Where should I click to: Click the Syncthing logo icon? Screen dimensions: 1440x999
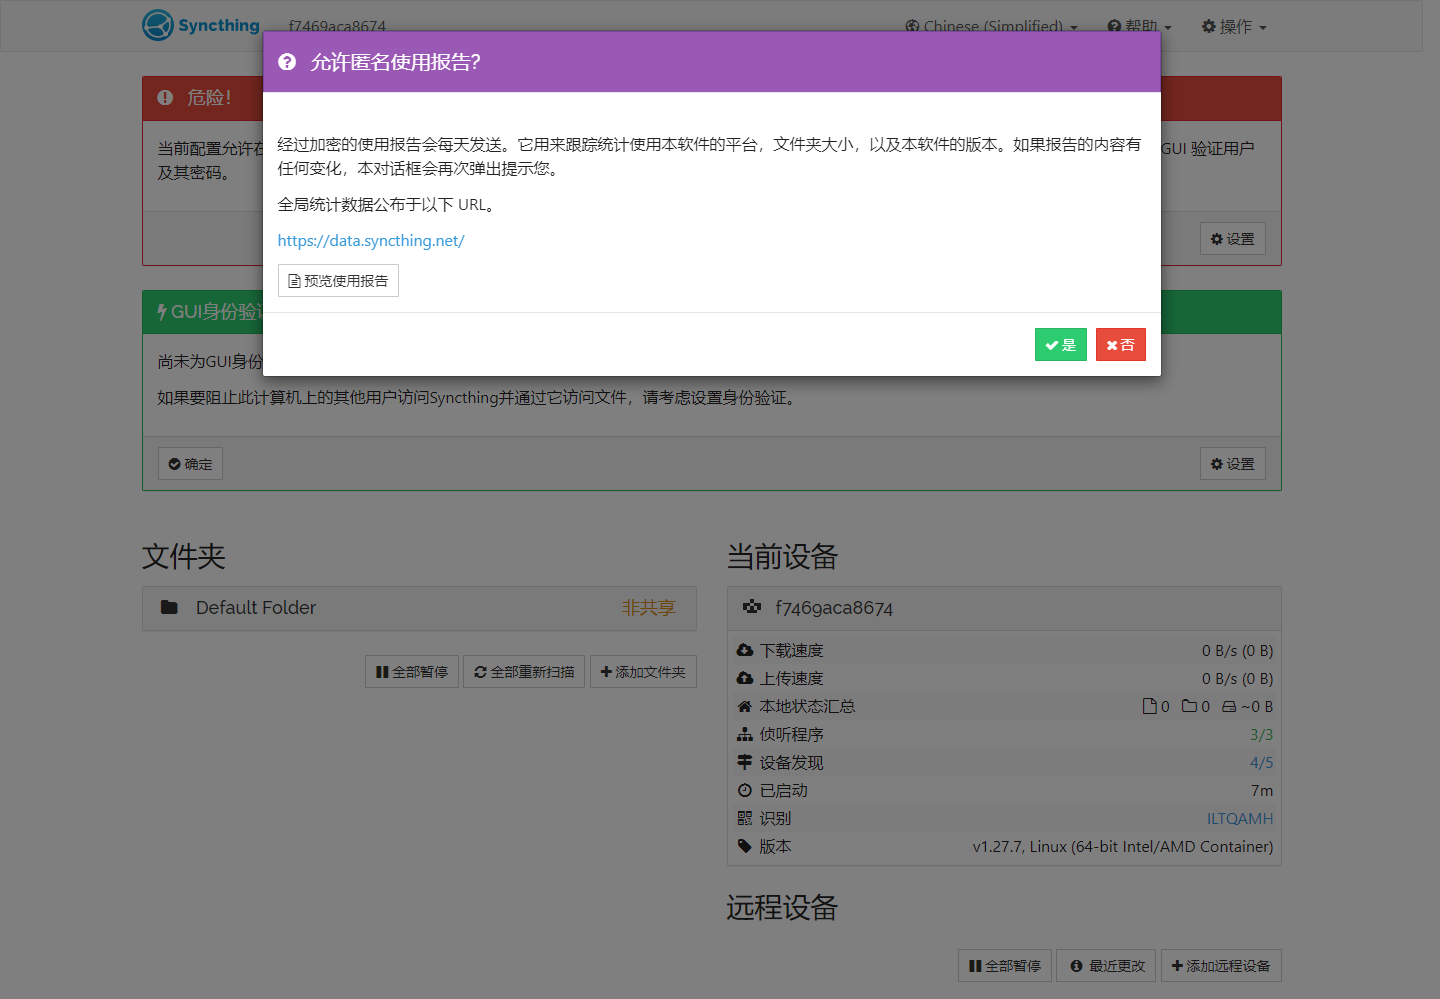tap(158, 25)
